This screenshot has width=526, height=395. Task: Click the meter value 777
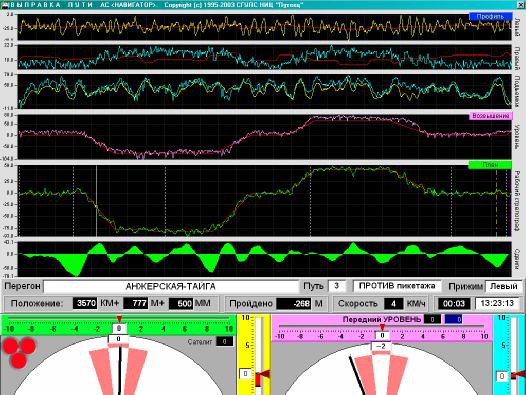click(x=136, y=303)
